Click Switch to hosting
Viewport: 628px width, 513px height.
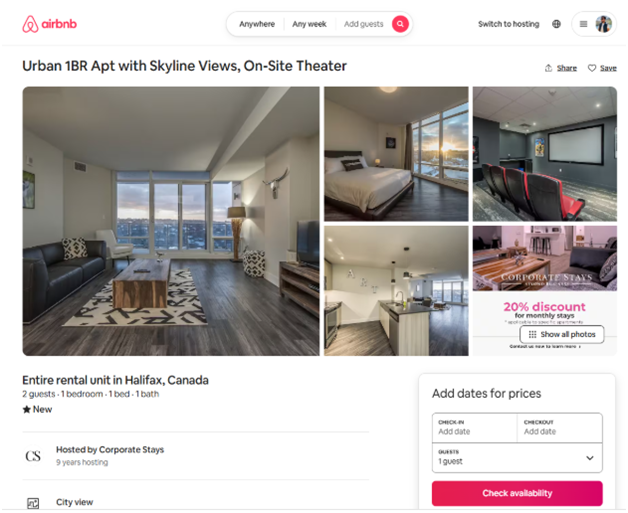coord(509,24)
